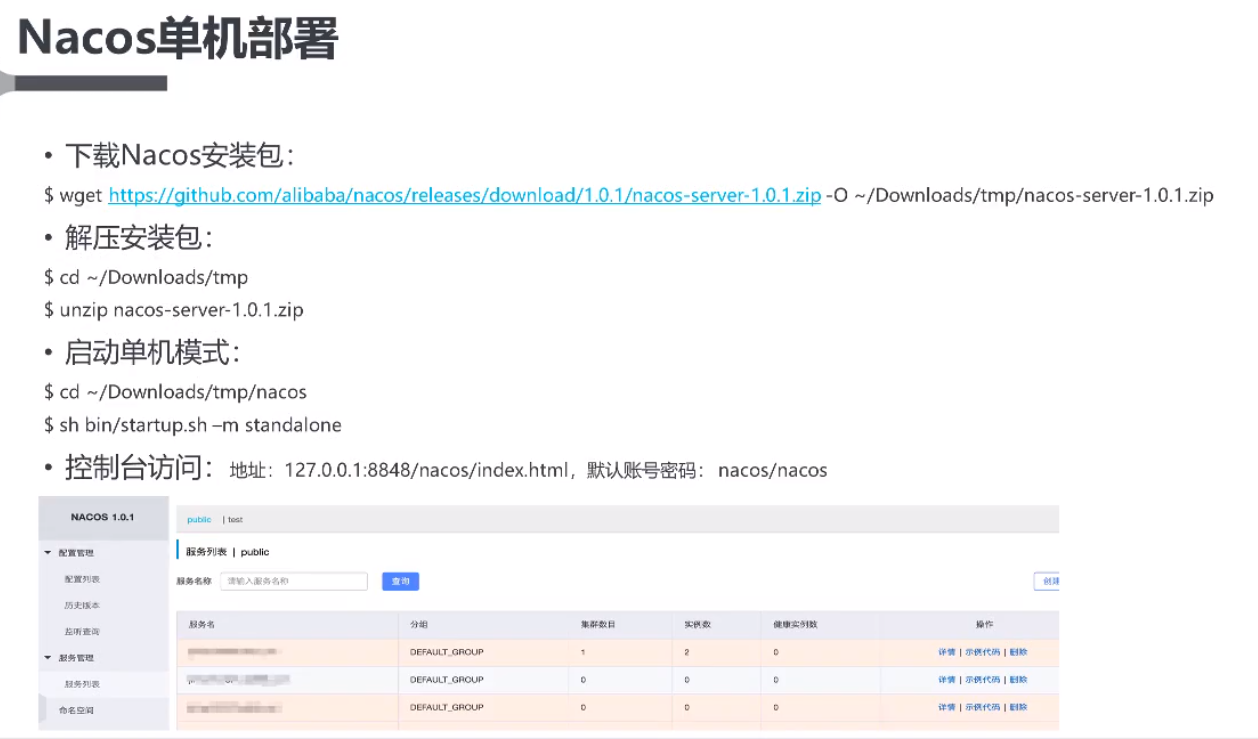Viewport: 1258px width, 739px height.
Task: Click the slide title Nacos单机部署
Action: click(x=178, y=39)
